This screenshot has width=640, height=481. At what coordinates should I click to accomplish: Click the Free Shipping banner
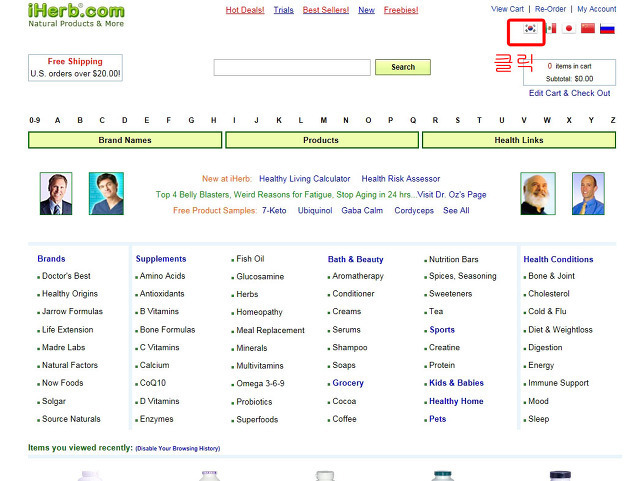(x=76, y=68)
